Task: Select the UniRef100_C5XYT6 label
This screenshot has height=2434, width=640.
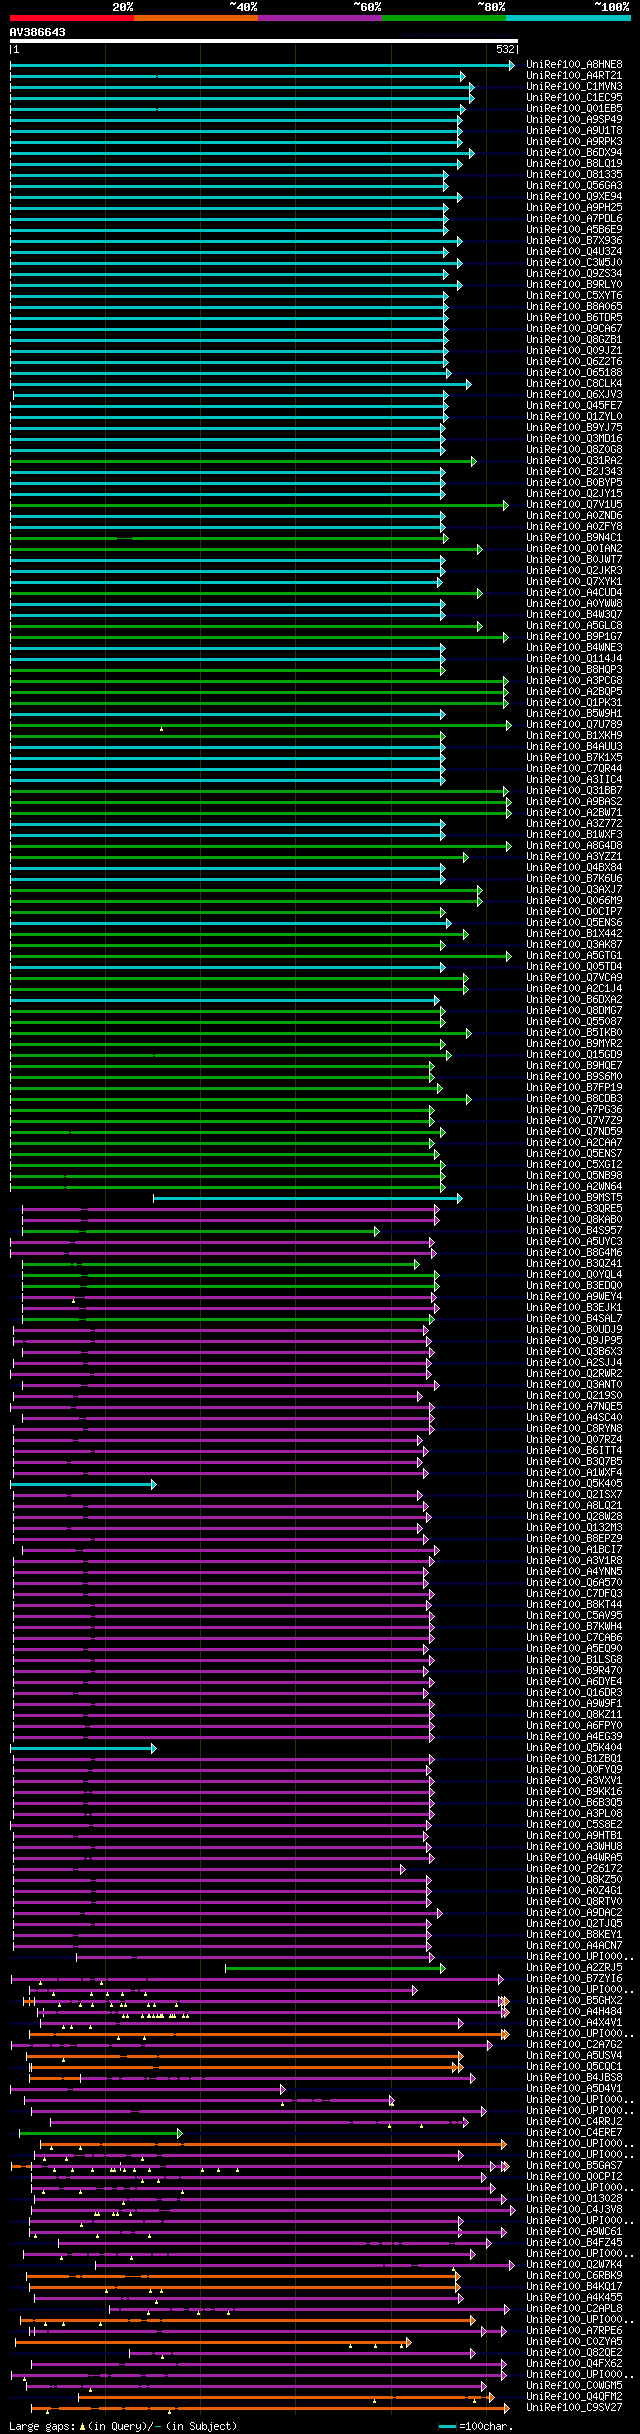Action: click(574, 296)
